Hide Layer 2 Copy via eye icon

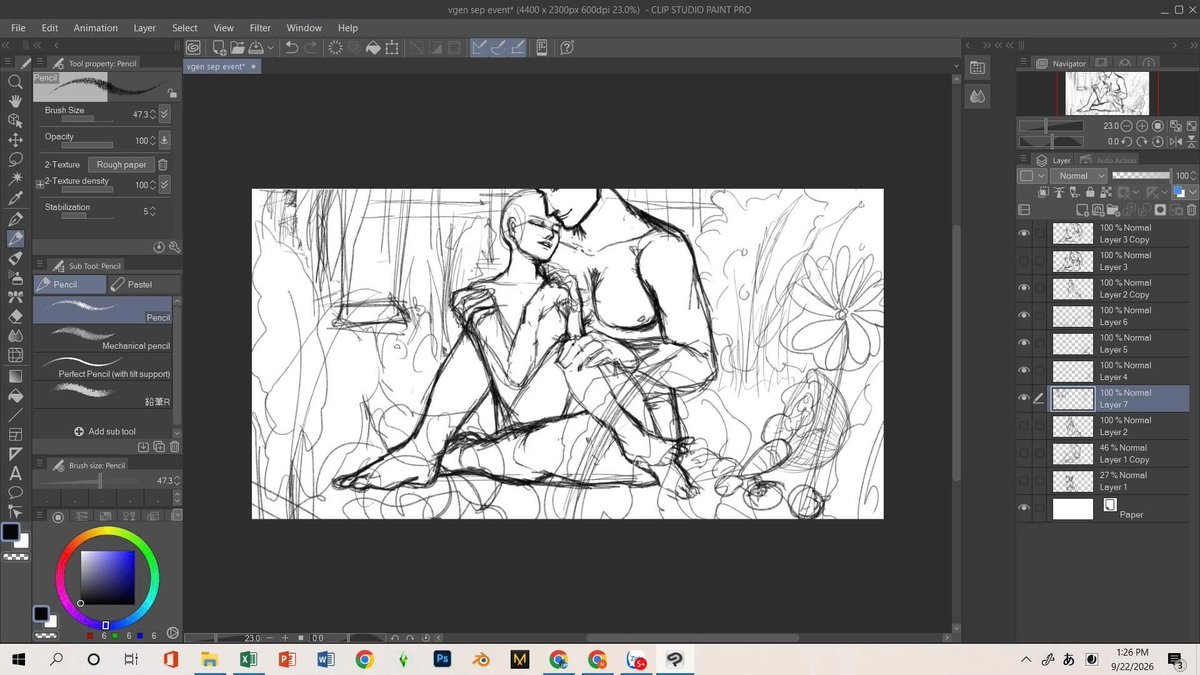point(1023,289)
